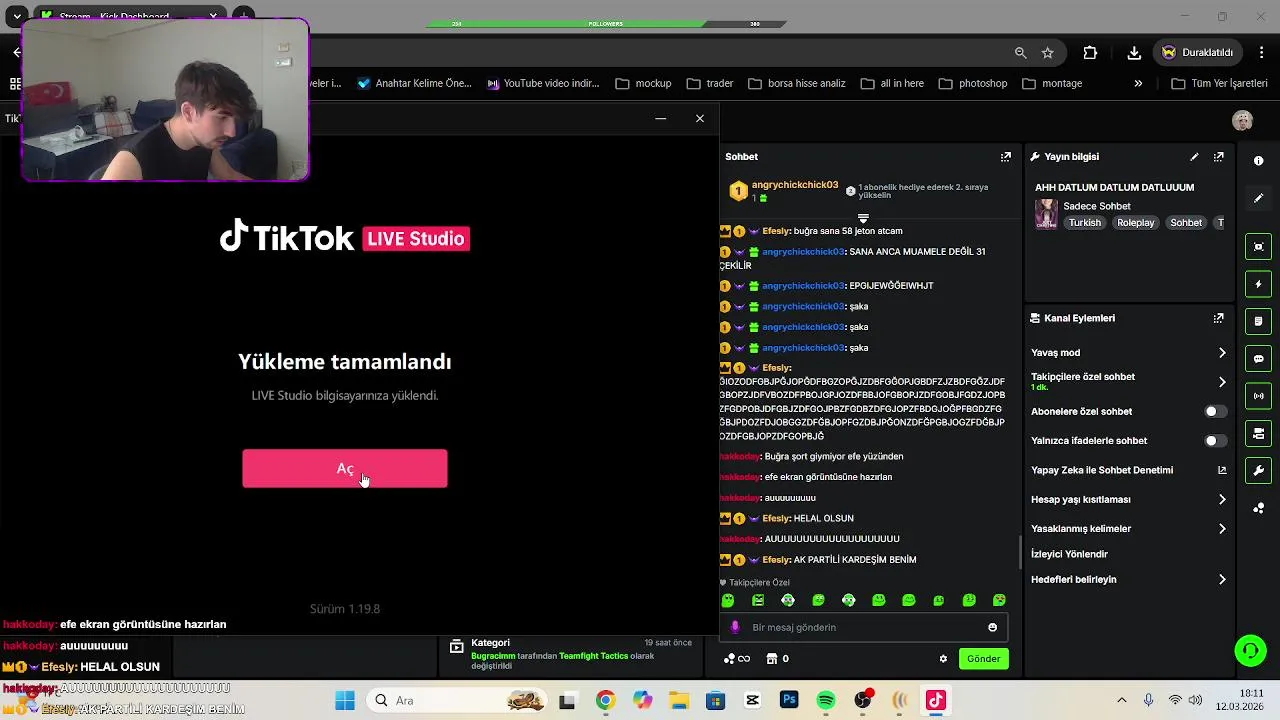1280x720 pixels.
Task: Open the montage bookmarks folder
Action: click(1051, 83)
